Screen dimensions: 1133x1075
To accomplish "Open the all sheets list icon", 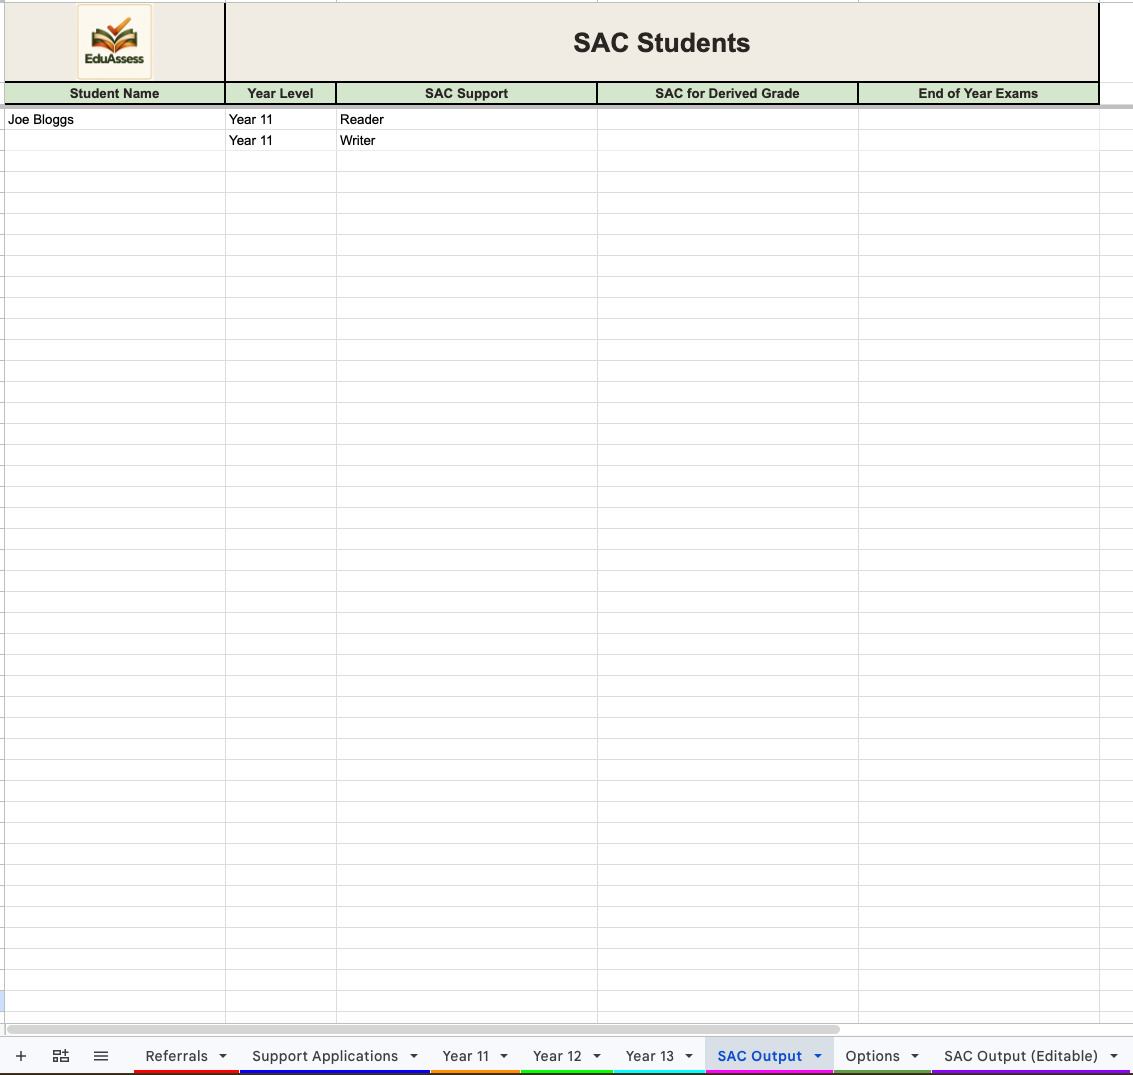I will [x=101, y=1056].
